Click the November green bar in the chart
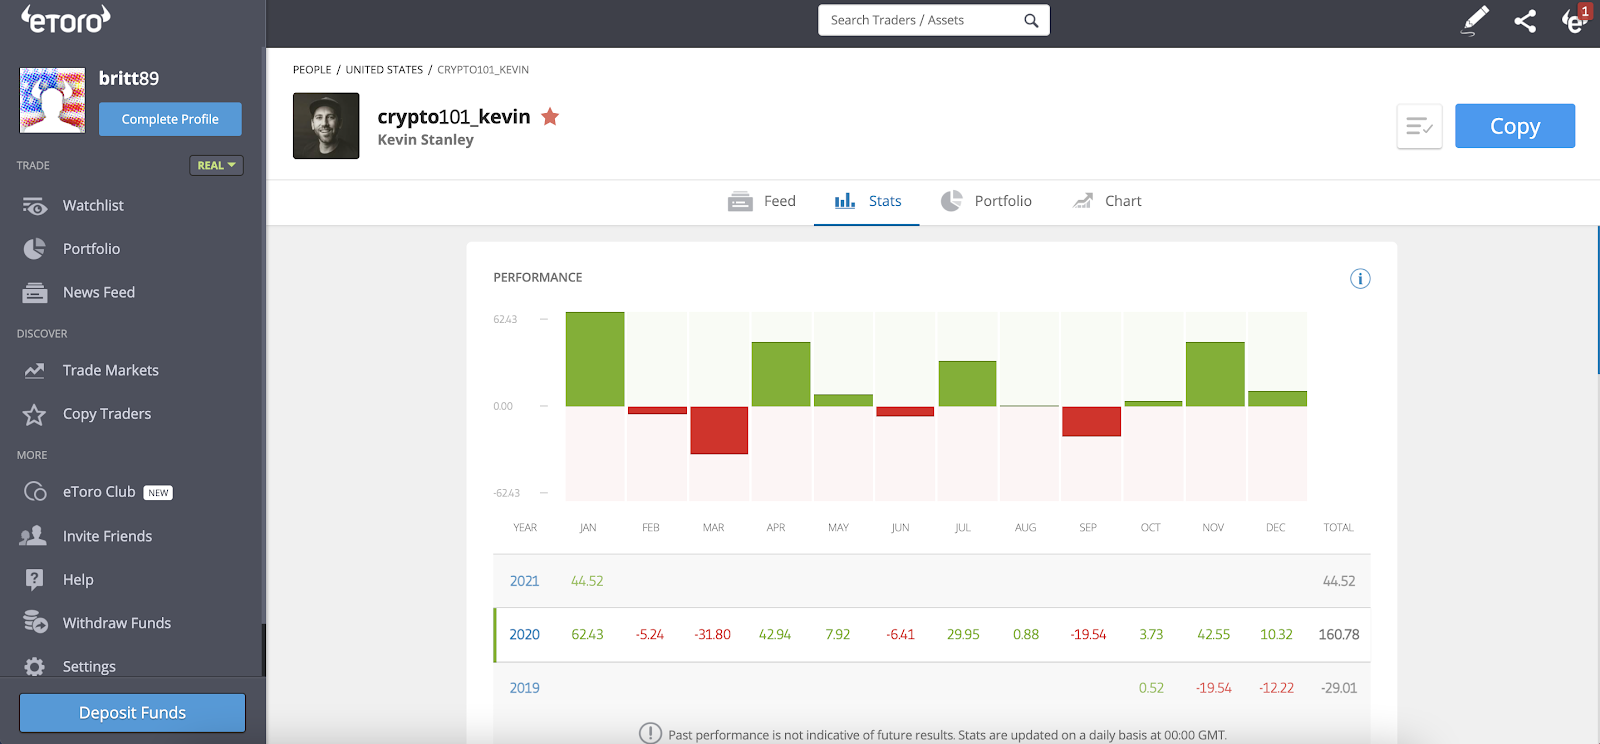Screen dimensions: 1600x744 [1215, 374]
